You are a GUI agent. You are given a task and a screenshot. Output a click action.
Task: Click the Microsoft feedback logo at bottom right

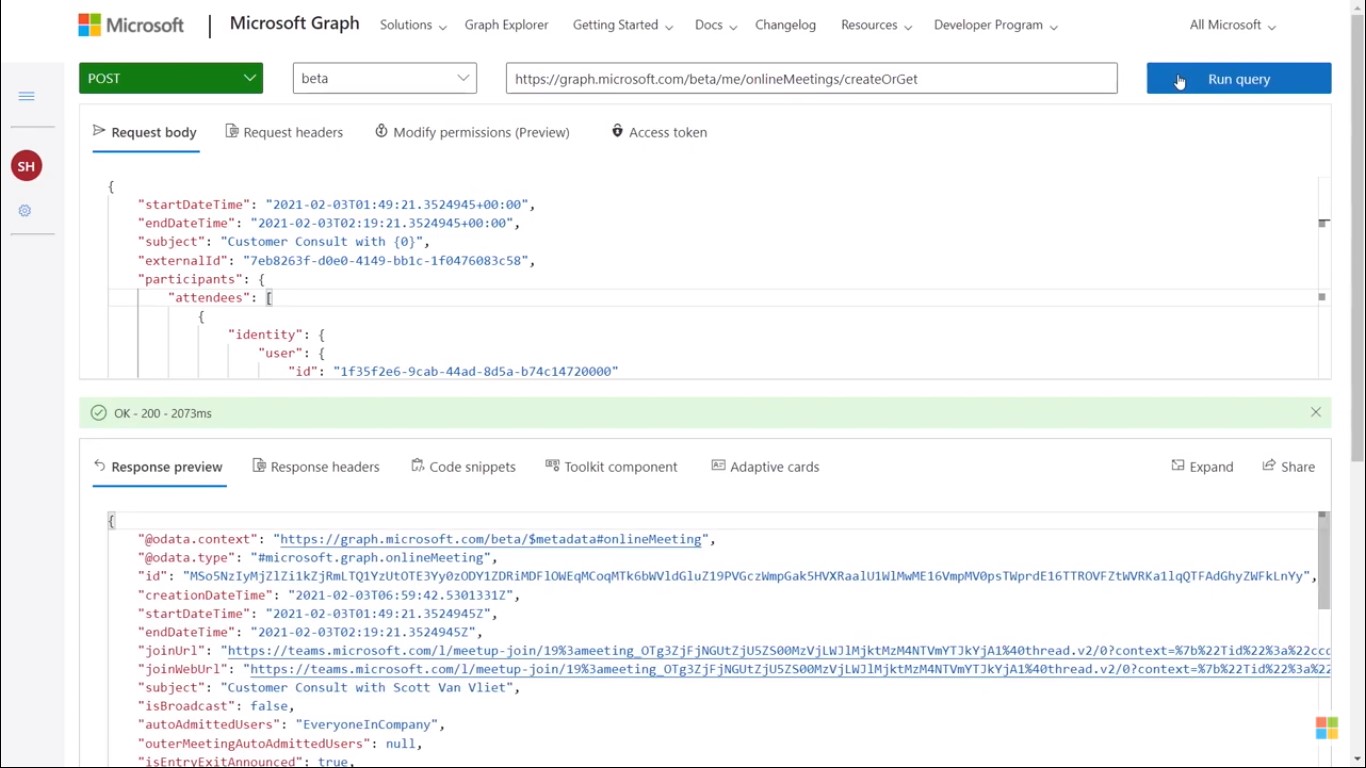1327,728
